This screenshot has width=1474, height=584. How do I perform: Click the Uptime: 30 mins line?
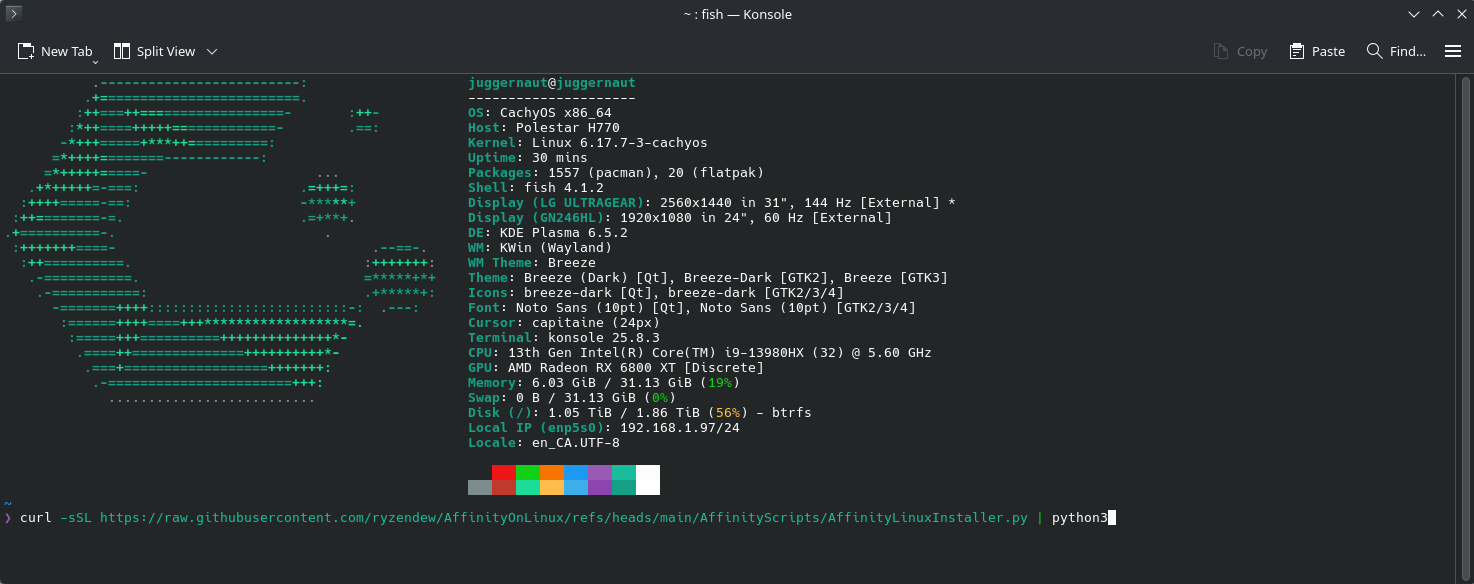click(528, 158)
